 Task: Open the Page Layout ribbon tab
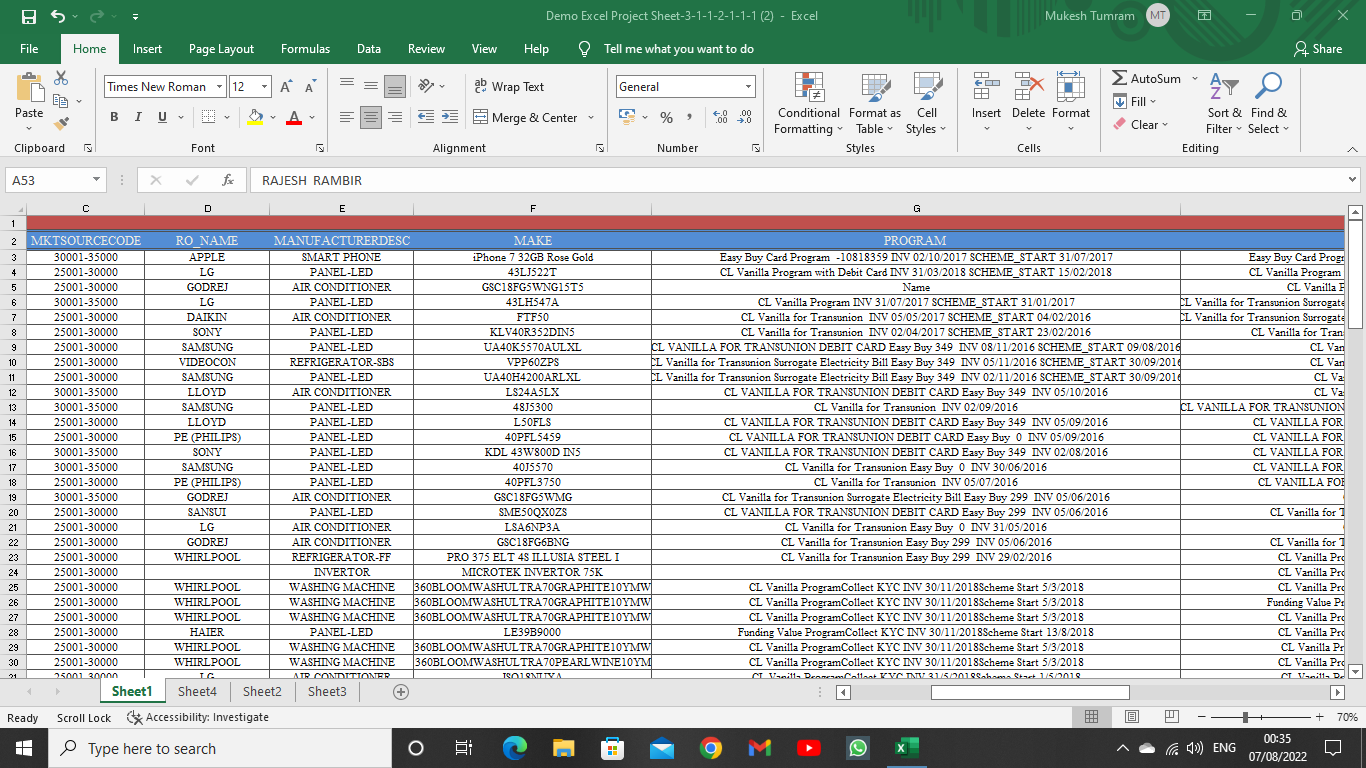click(x=221, y=48)
